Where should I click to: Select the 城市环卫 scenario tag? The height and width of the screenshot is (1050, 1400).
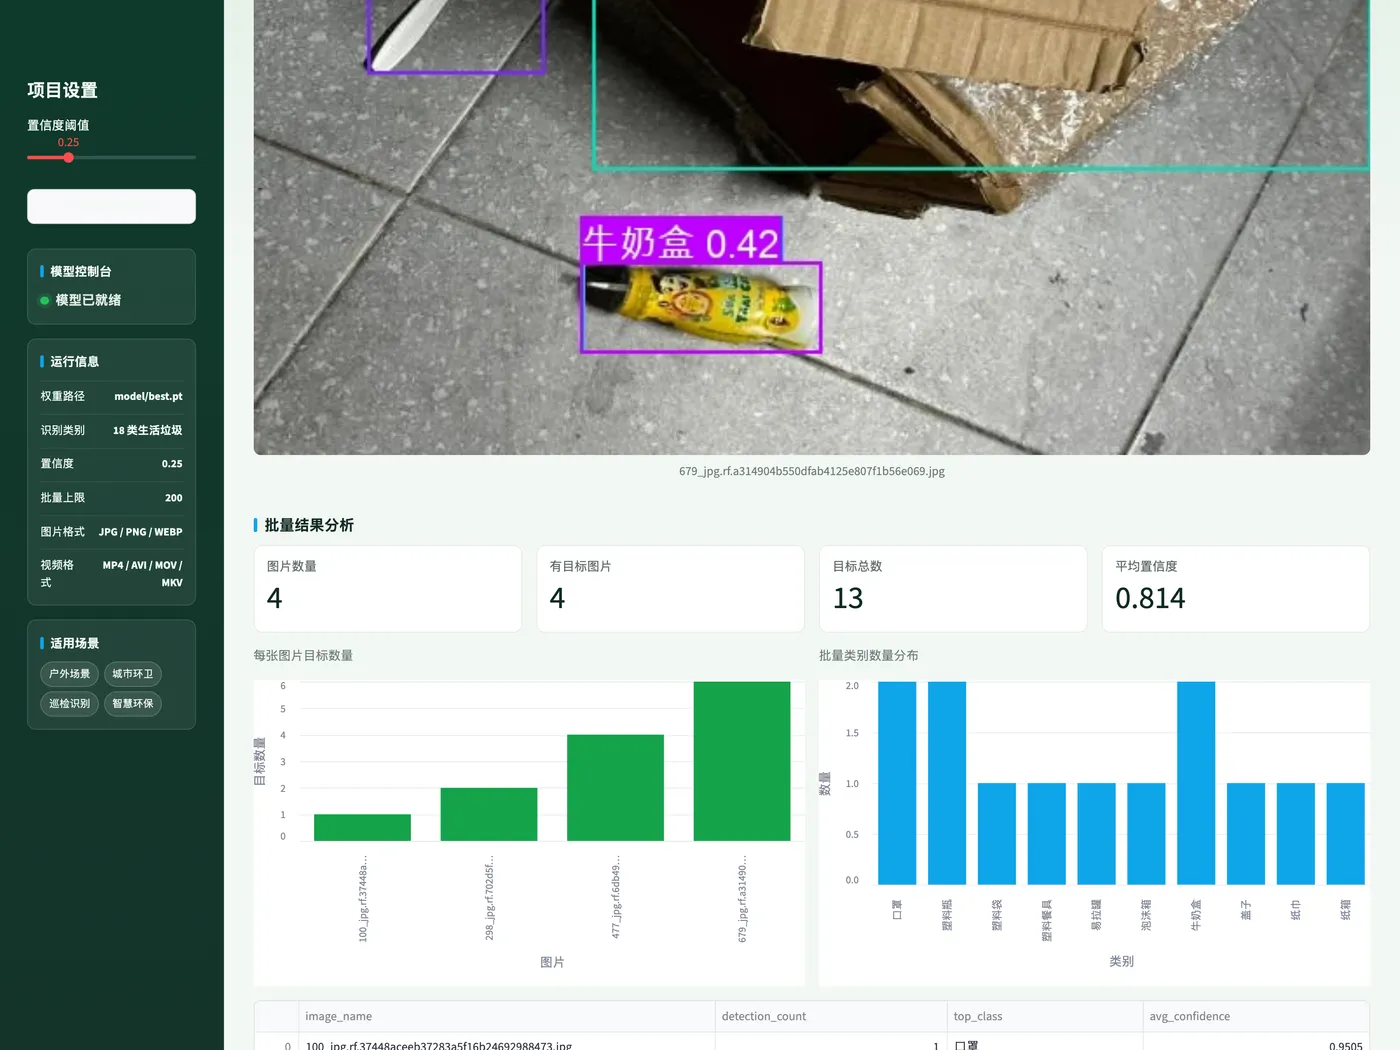132,674
